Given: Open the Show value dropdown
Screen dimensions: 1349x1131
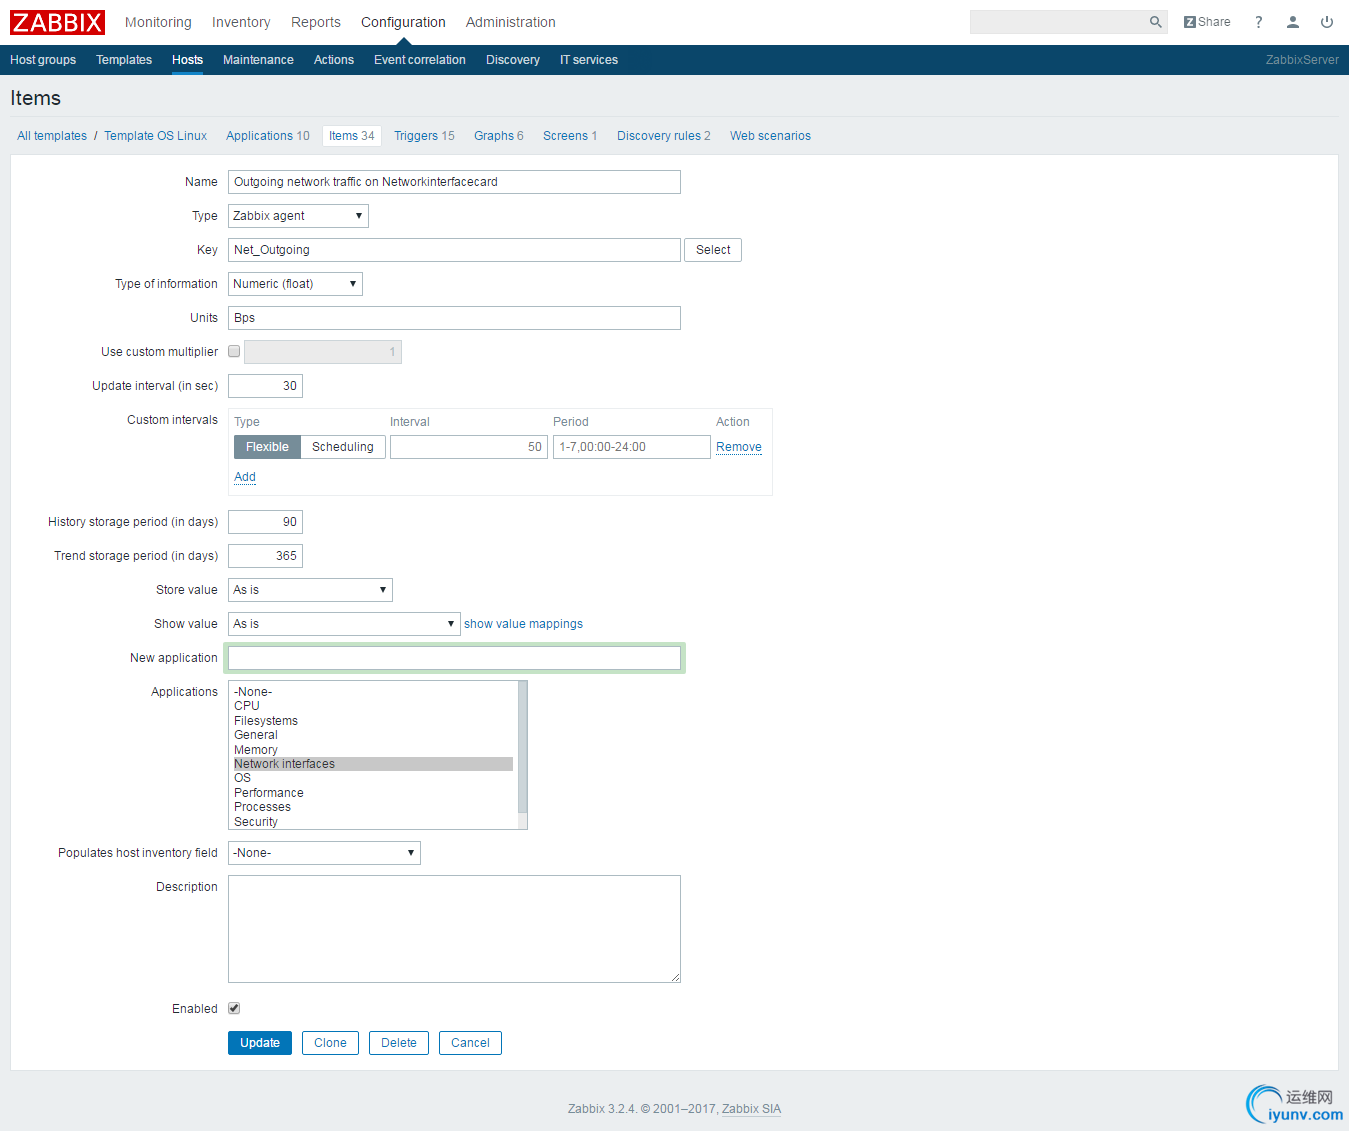Looking at the screenshot, I should pos(344,624).
